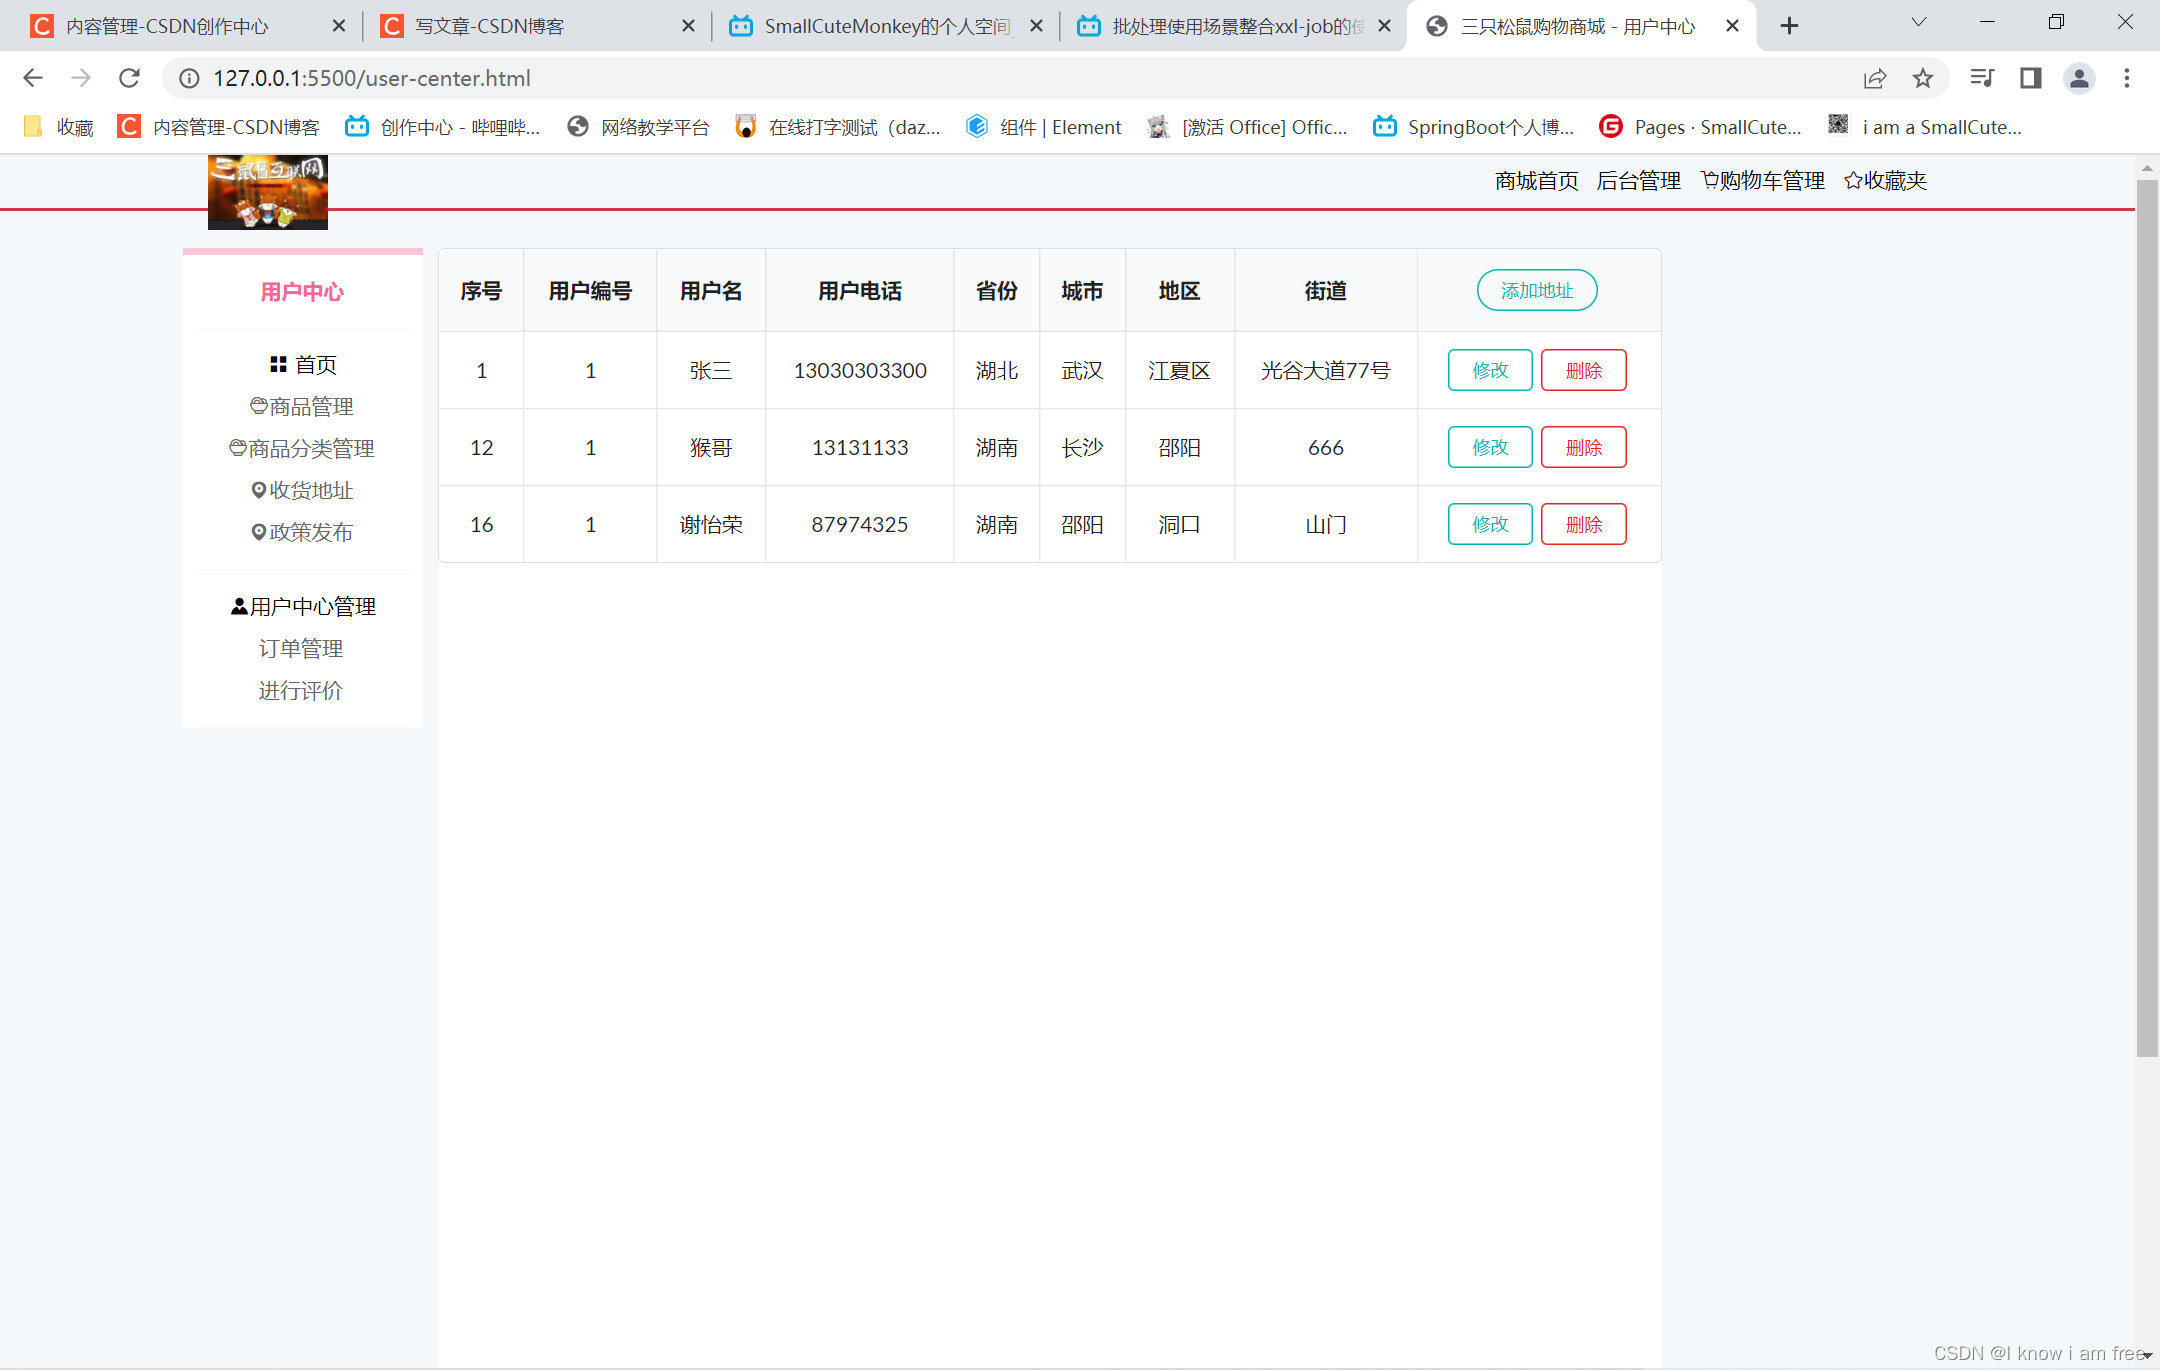2160x1370 pixels.
Task: Share this page from address bar
Action: pos(1875,78)
